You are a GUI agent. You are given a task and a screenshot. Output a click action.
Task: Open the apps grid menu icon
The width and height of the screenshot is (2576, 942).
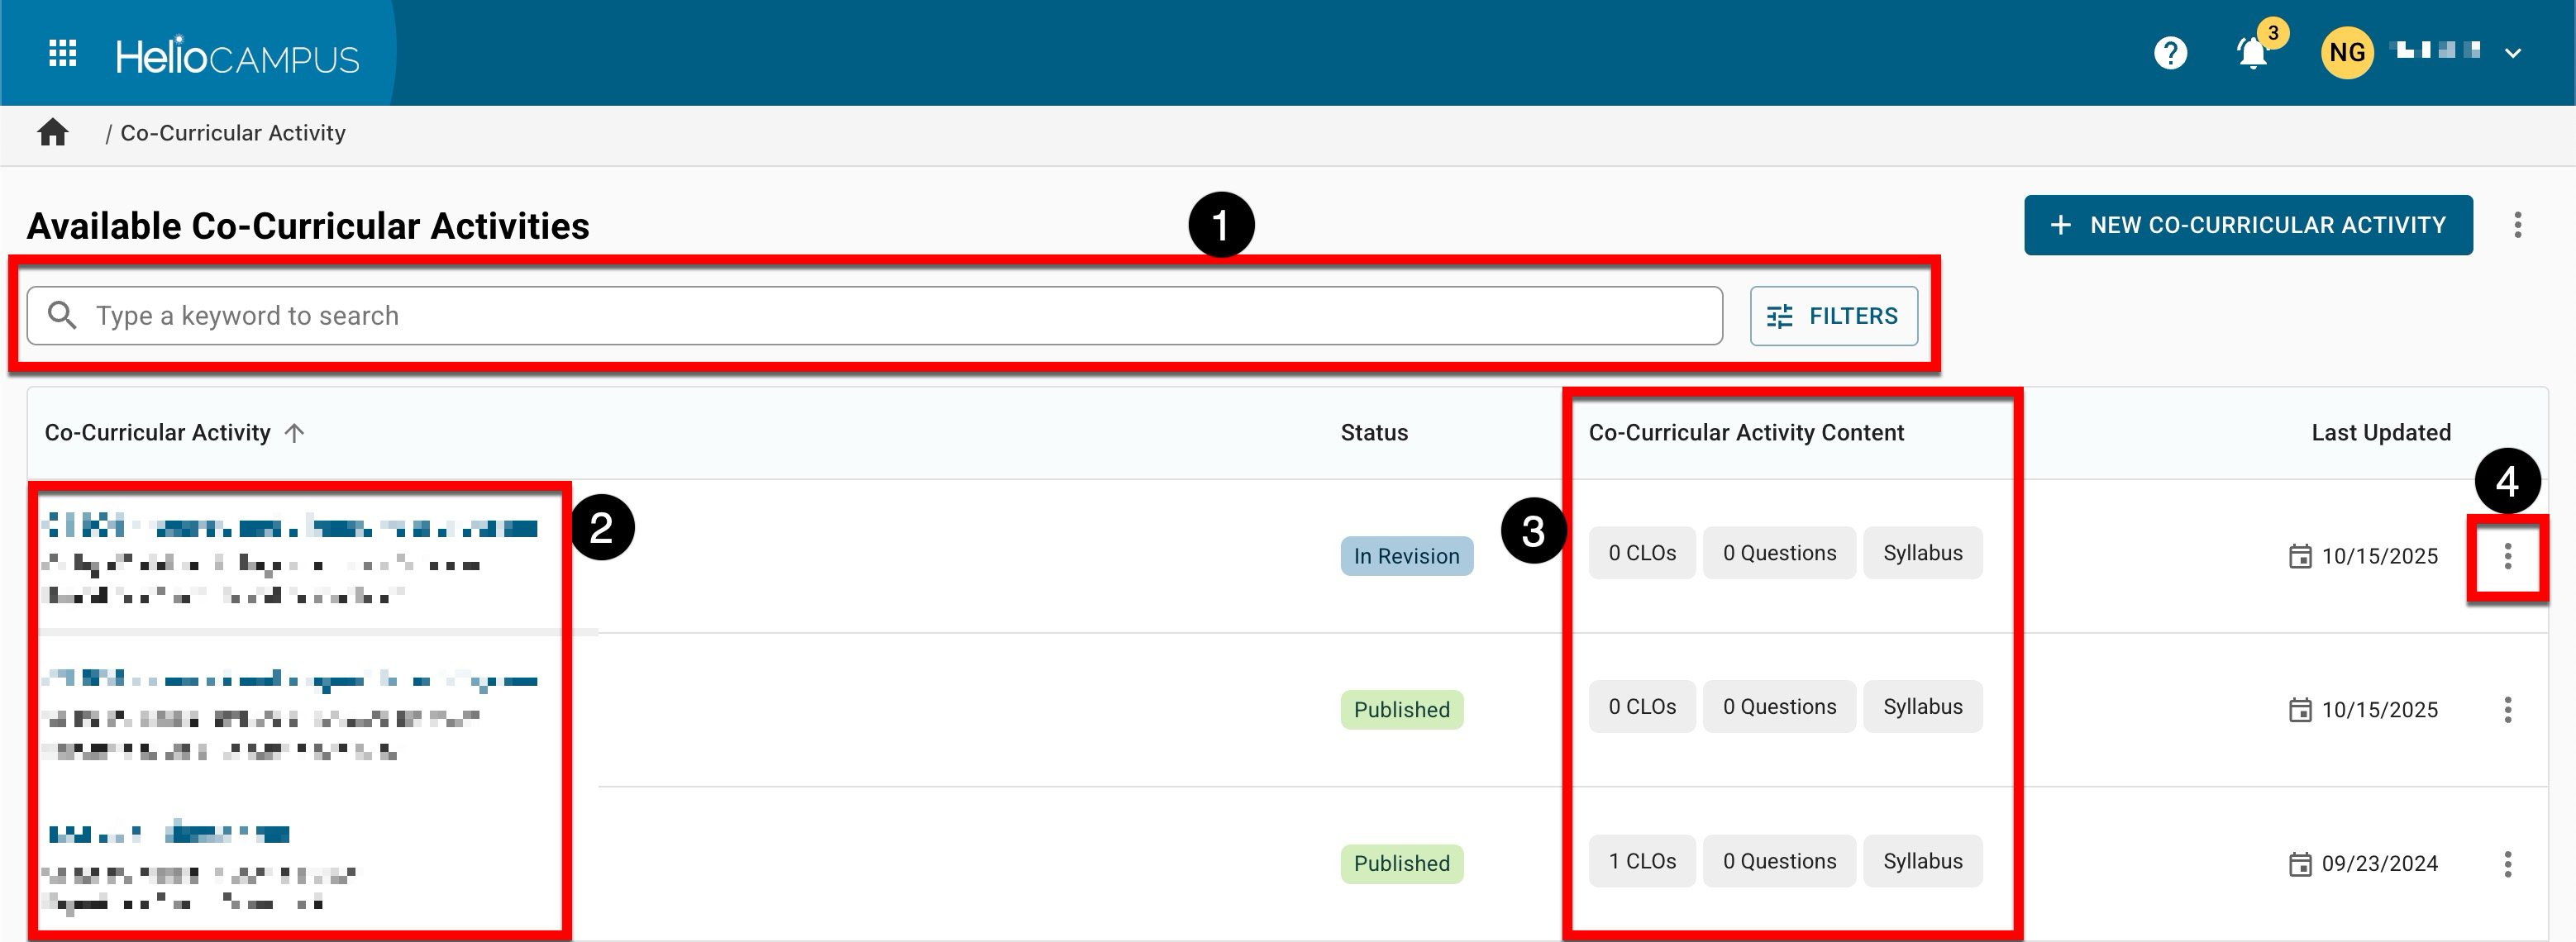tap(63, 53)
